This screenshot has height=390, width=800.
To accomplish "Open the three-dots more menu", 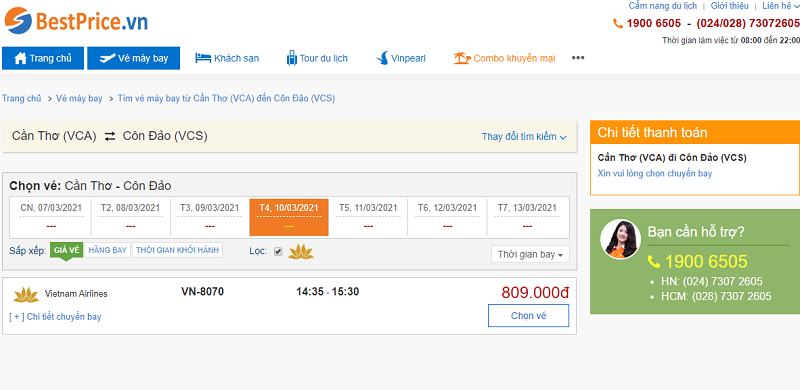I will [x=578, y=58].
